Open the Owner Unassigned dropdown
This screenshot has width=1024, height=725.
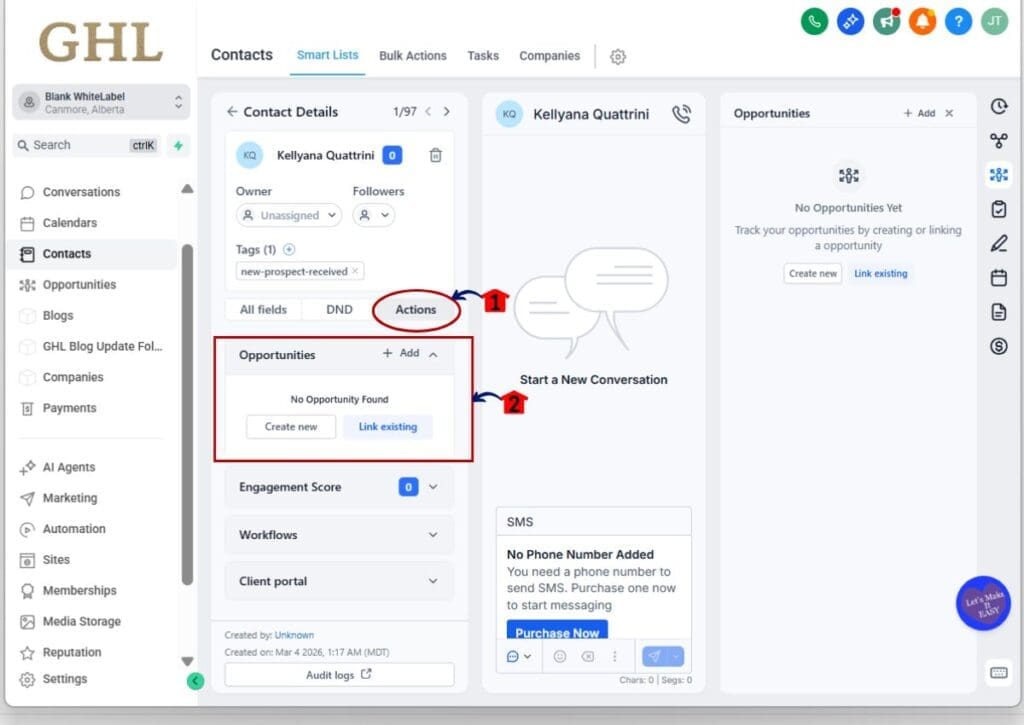click(x=289, y=215)
